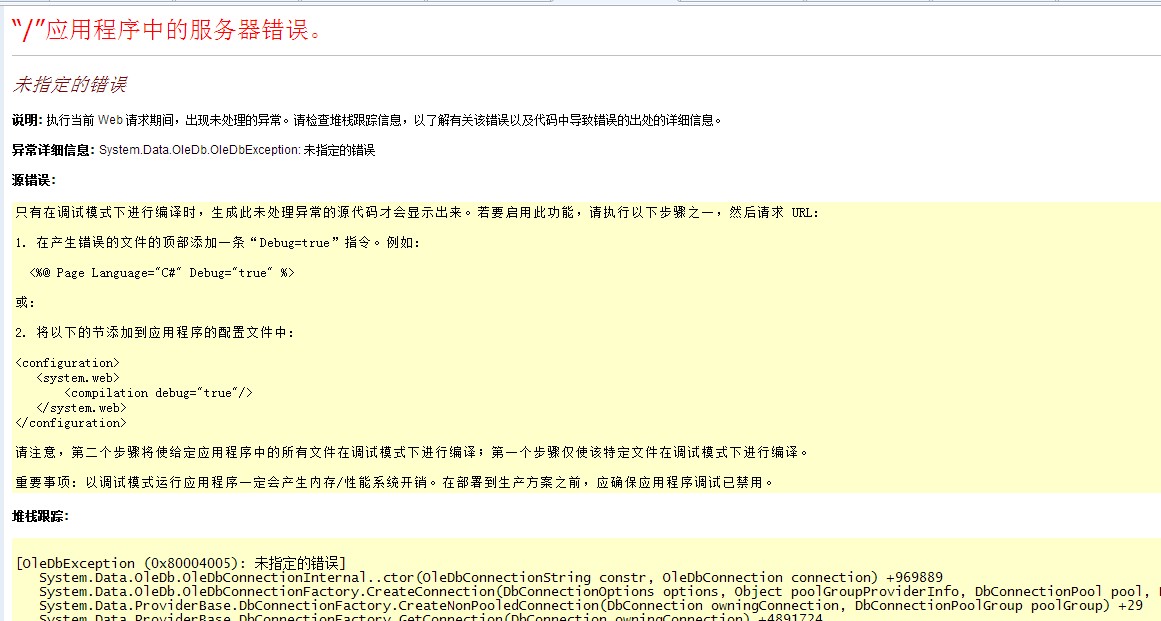
Task: Click the System.Data.OleDb.OleDbException text
Action: click(199, 150)
